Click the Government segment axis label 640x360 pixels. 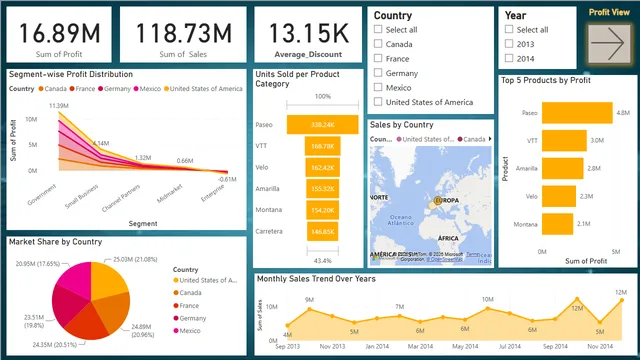(x=42, y=195)
